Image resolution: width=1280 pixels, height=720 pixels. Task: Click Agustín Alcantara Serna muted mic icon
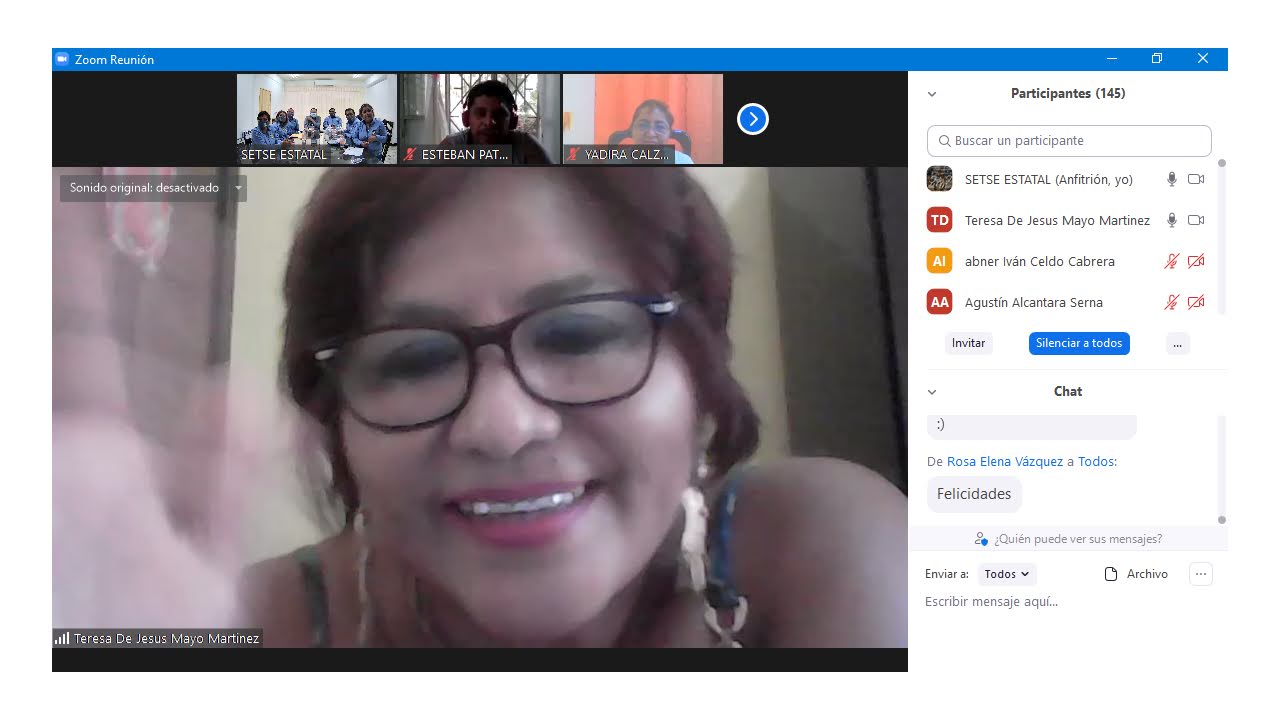1171,302
